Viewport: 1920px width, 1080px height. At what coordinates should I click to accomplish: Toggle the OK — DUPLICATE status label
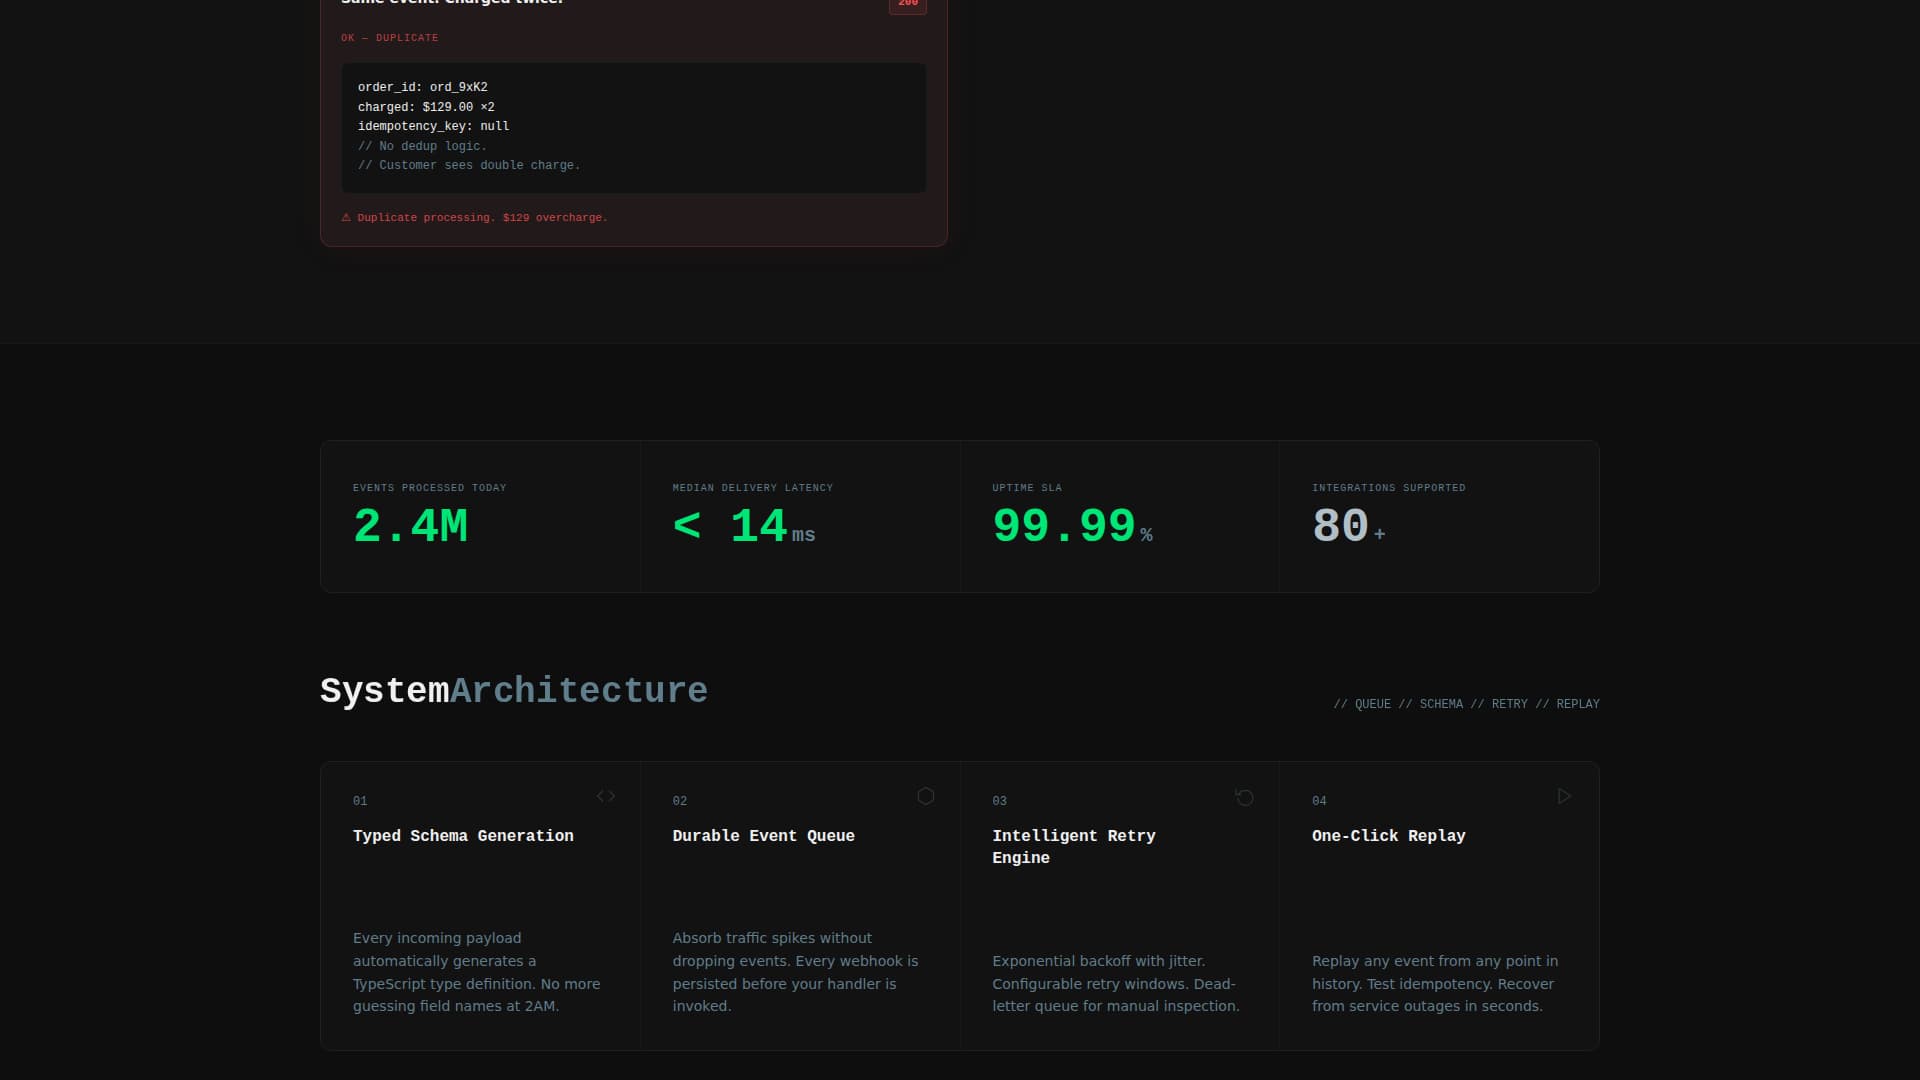coord(390,38)
